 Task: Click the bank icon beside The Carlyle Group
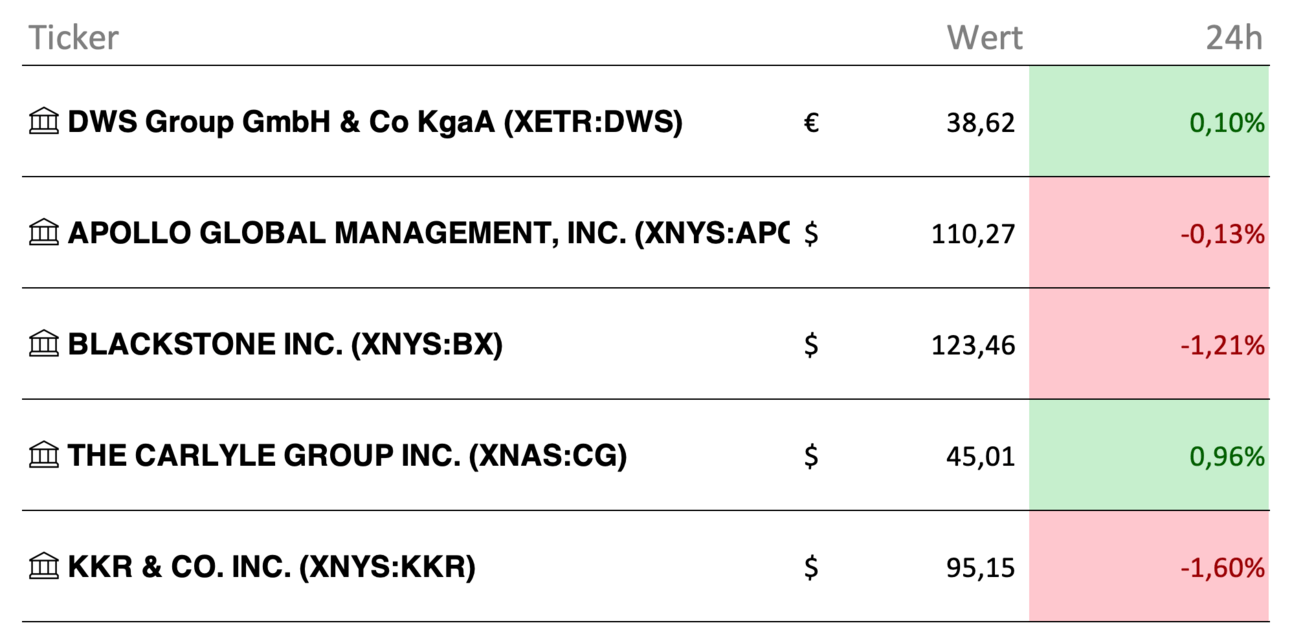click(44, 455)
